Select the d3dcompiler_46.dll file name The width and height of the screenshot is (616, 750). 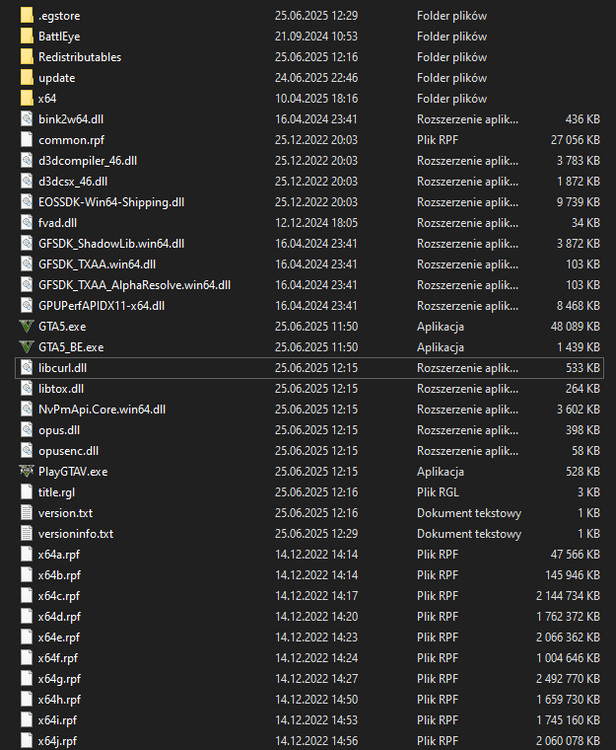click(88, 161)
